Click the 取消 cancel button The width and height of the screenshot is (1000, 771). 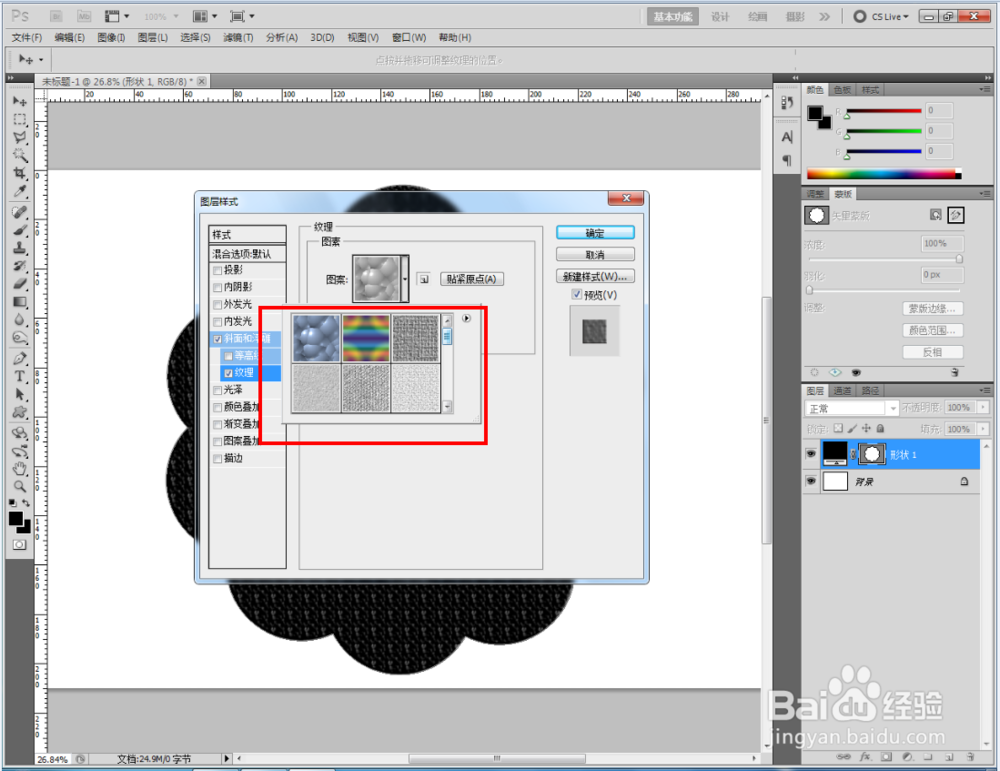tap(595, 254)
